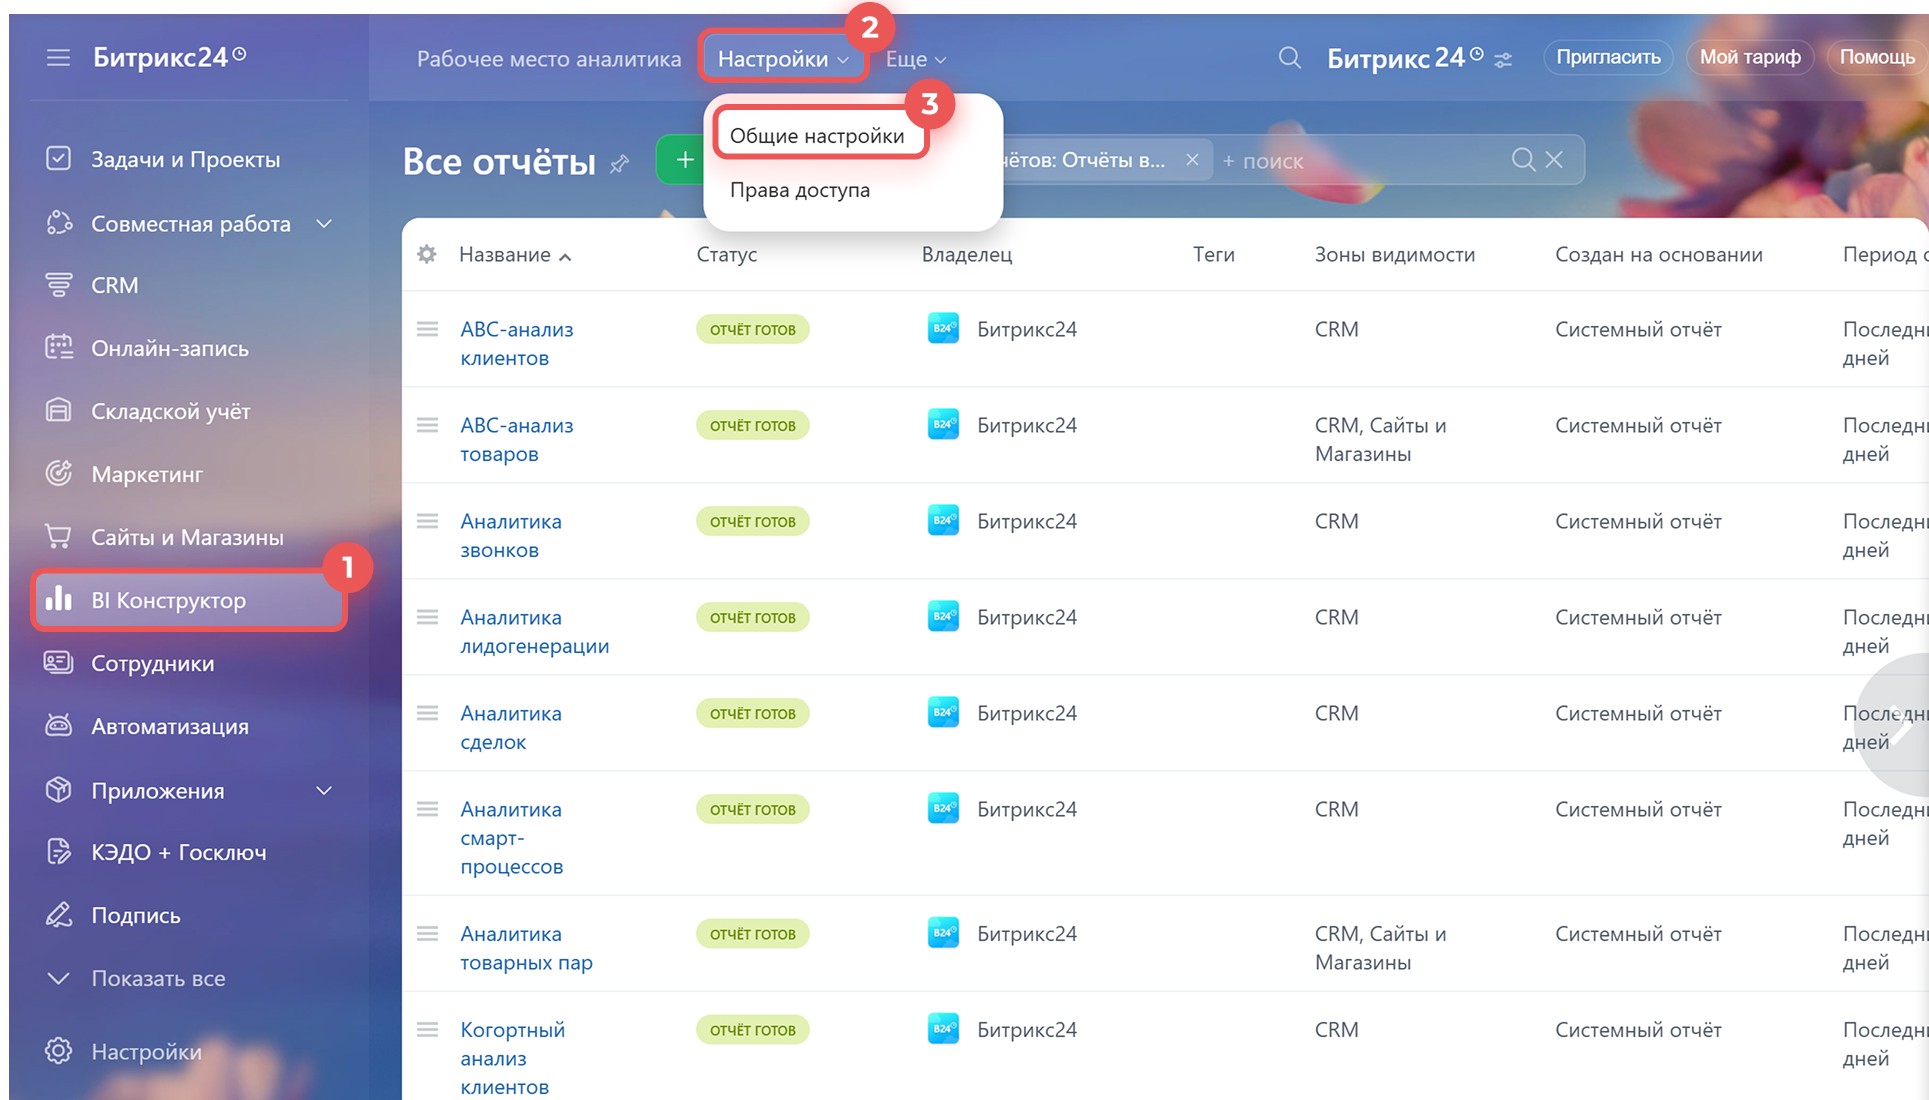Viewport: 1929px width, 1100px height.
Task: Click the row menu icon for Когортный анализ клиентов
Action: click(427, 1029)
